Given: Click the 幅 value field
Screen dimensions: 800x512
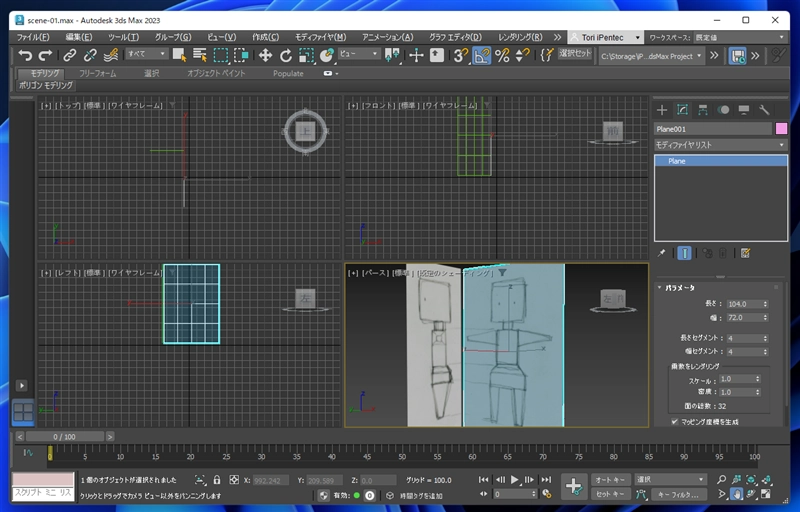Looking at the screenshot, I should point(744,318).
